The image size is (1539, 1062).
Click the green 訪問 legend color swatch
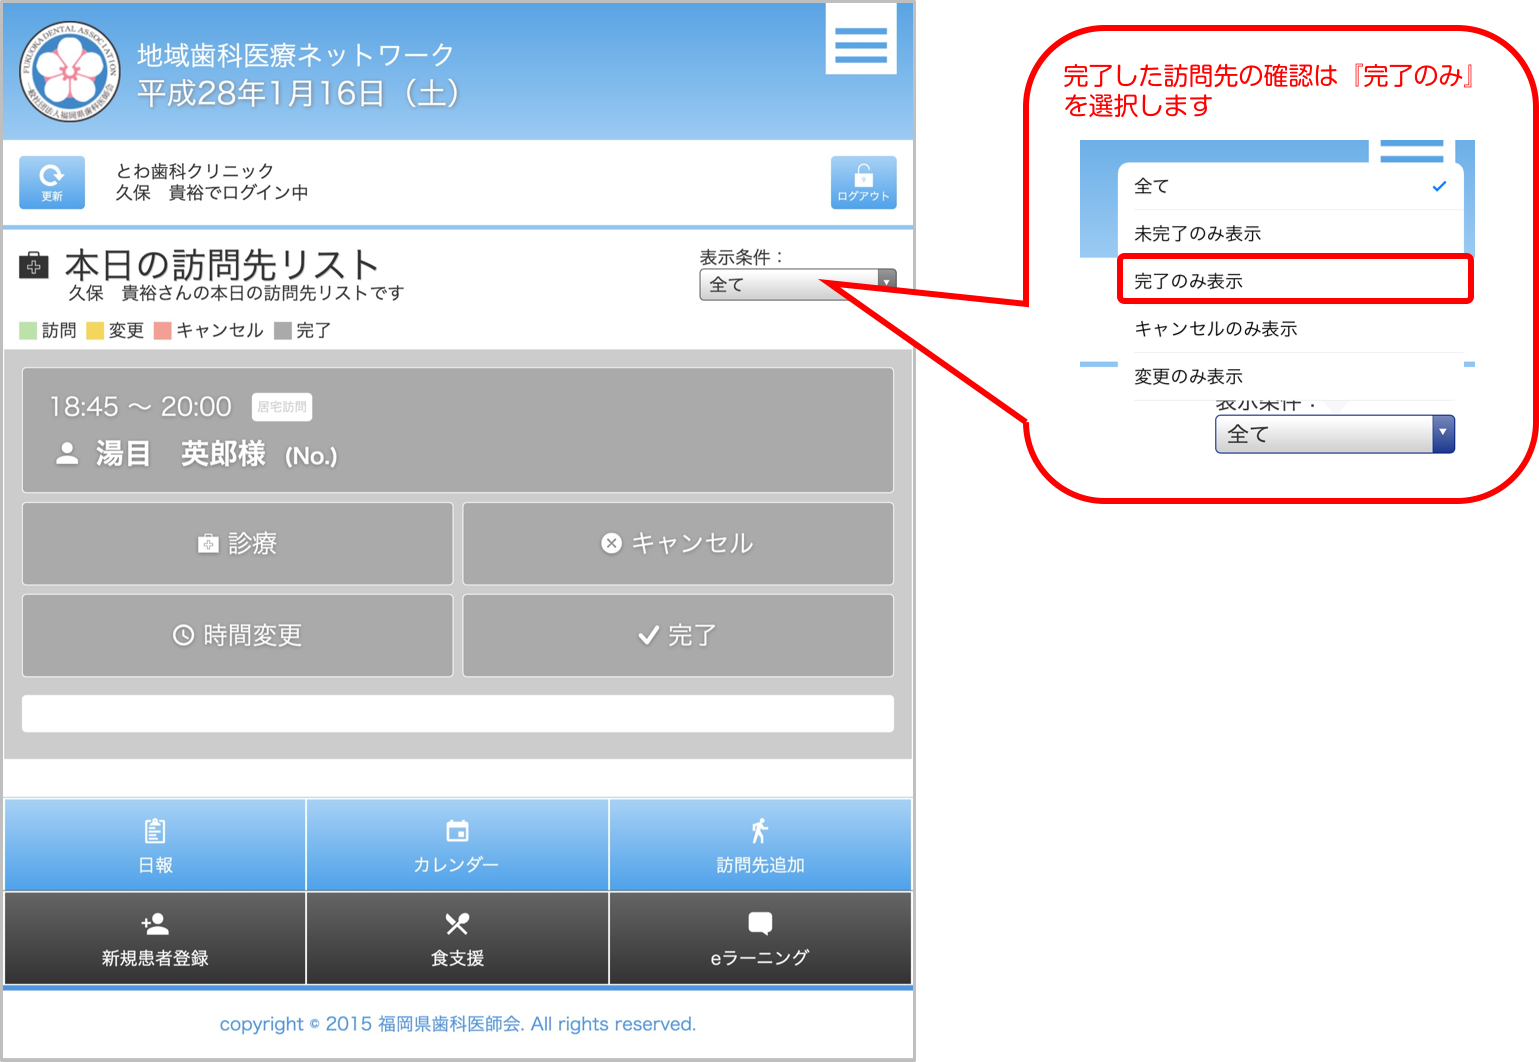(28, 331)
